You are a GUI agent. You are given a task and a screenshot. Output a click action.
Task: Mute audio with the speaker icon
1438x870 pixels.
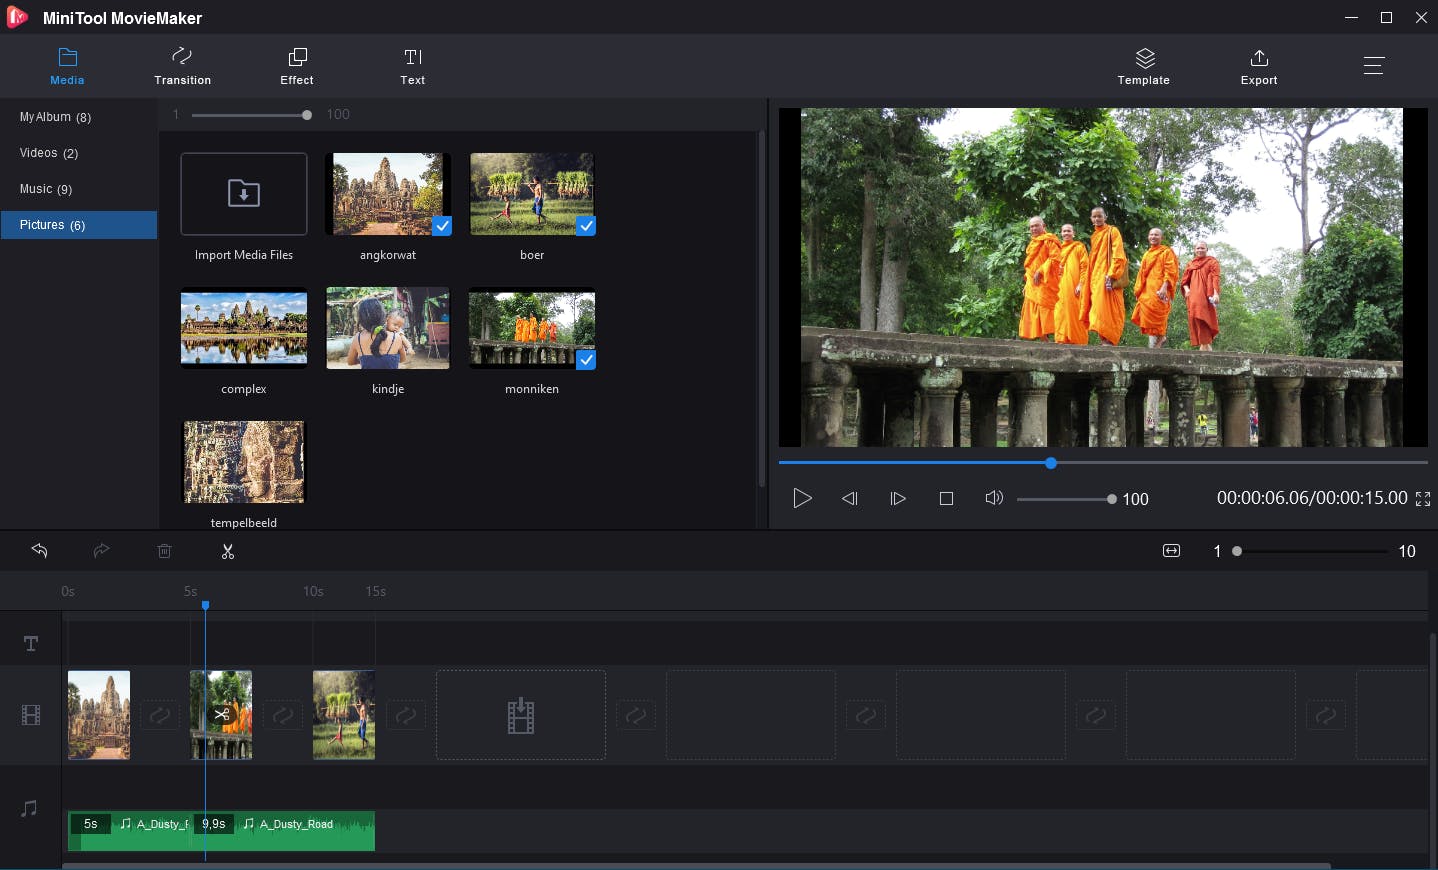[x=993, y=498]
